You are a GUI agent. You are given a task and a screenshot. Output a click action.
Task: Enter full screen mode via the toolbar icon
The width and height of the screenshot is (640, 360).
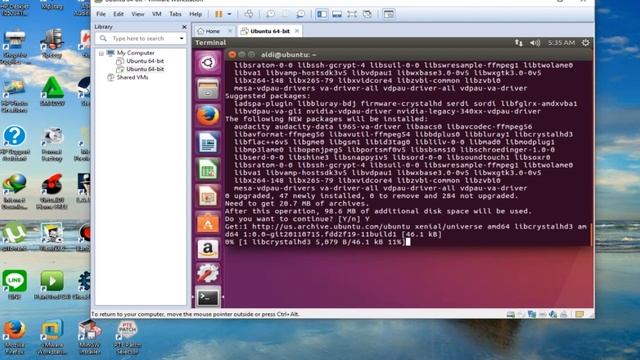click(x=352, y=14)
